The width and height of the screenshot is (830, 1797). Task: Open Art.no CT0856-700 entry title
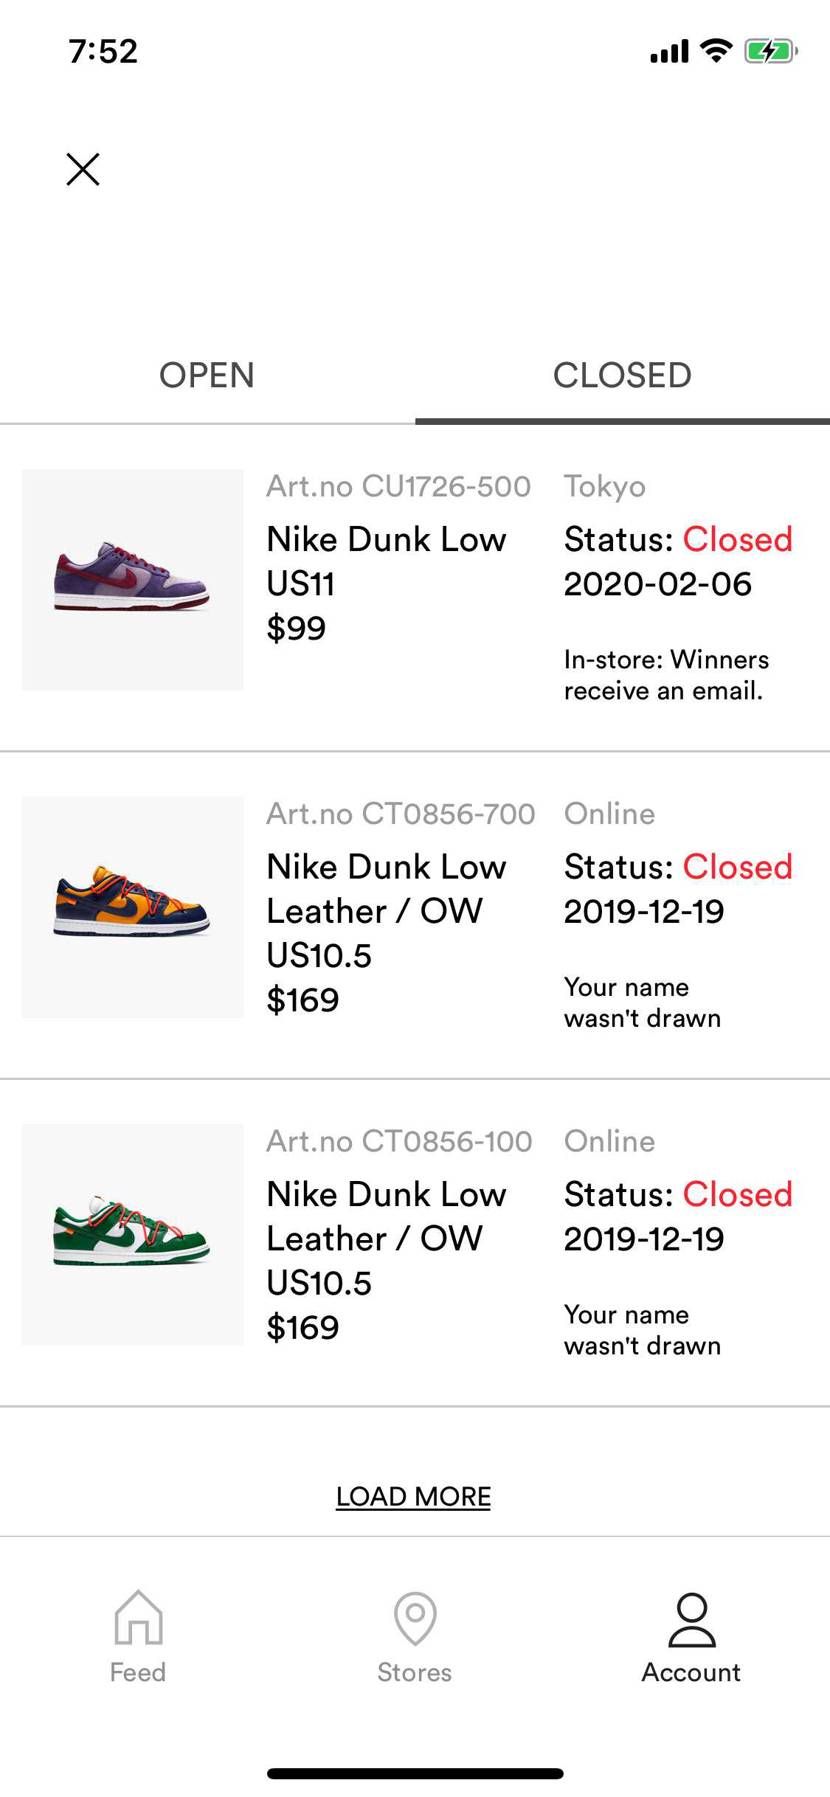click(x=386, y=889)
